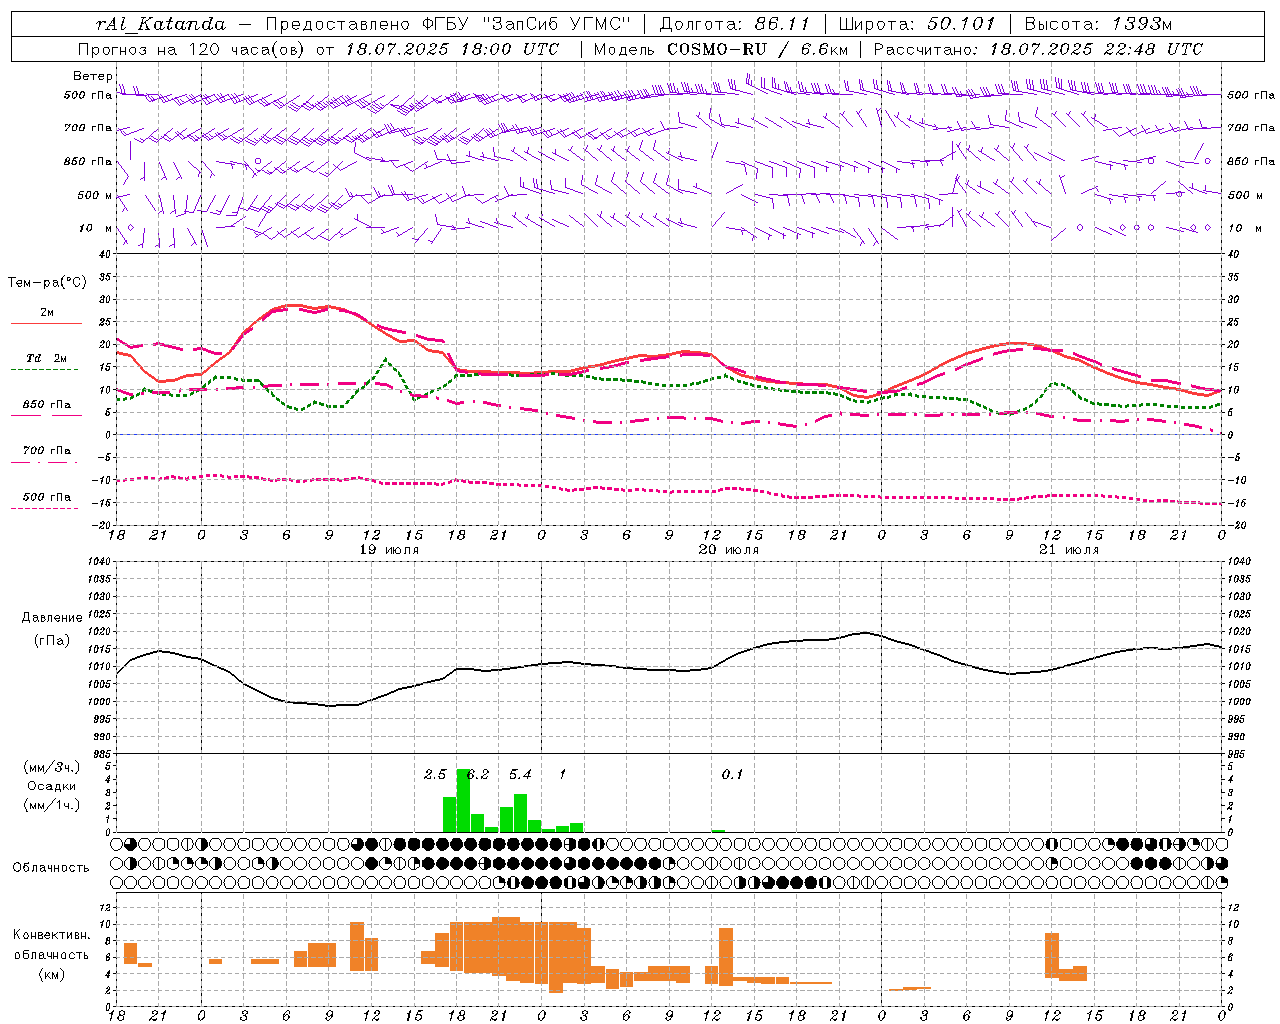
Task: Click the Осадки panel label
Action: (52, 786)
